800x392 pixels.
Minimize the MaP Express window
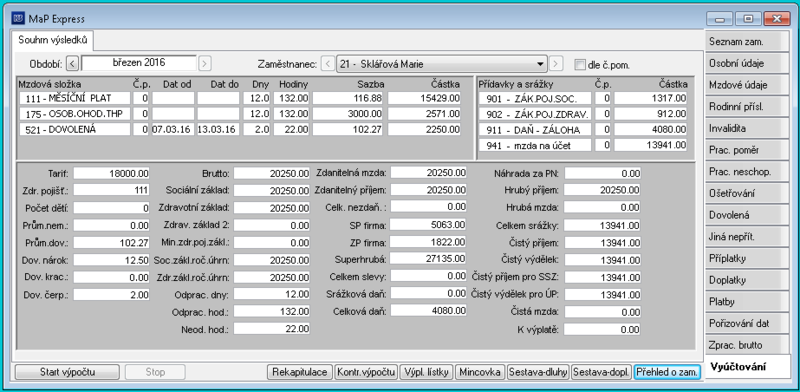720,19
